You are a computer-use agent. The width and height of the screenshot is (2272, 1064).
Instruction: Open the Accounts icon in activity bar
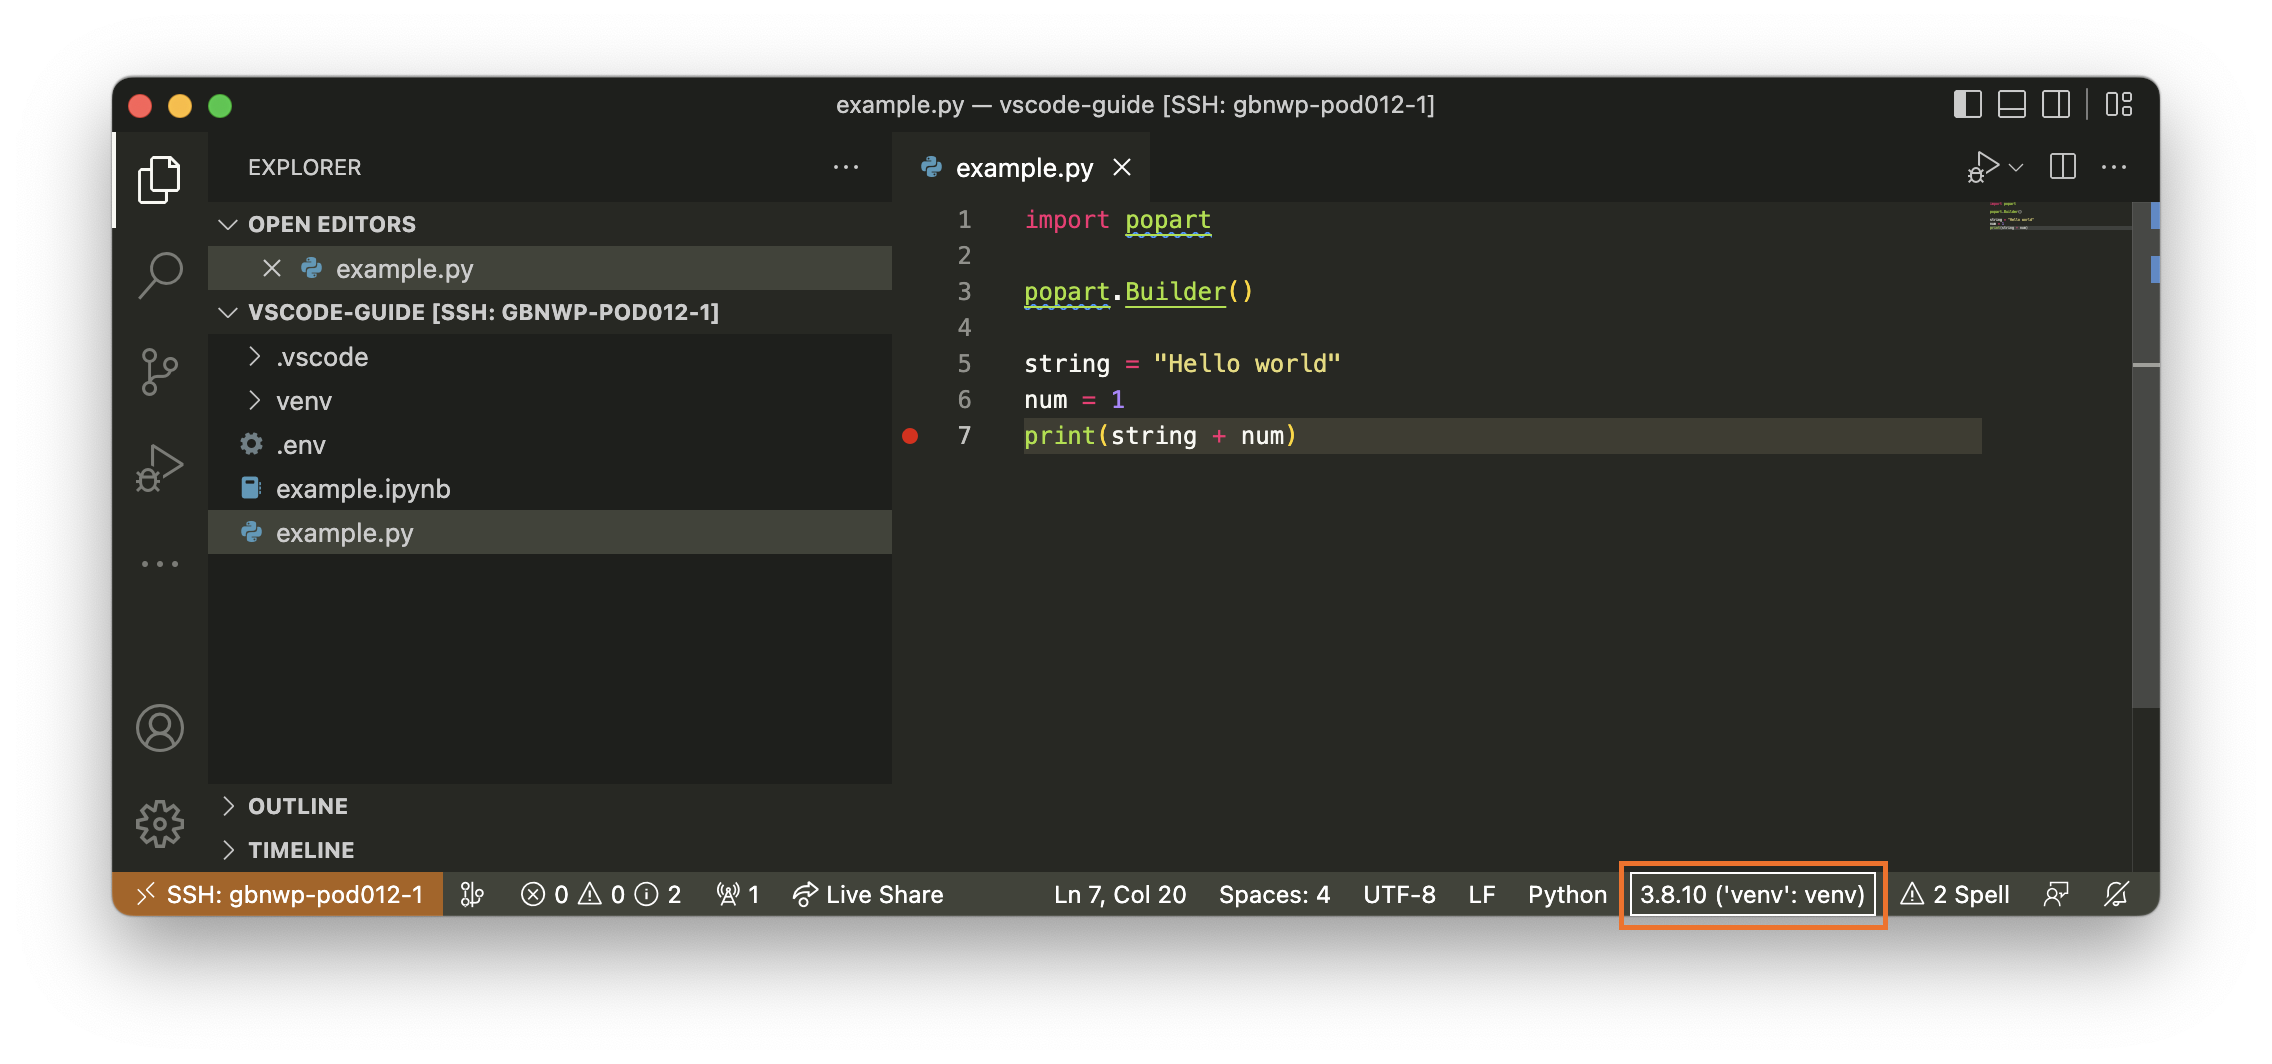click(160, 727)
